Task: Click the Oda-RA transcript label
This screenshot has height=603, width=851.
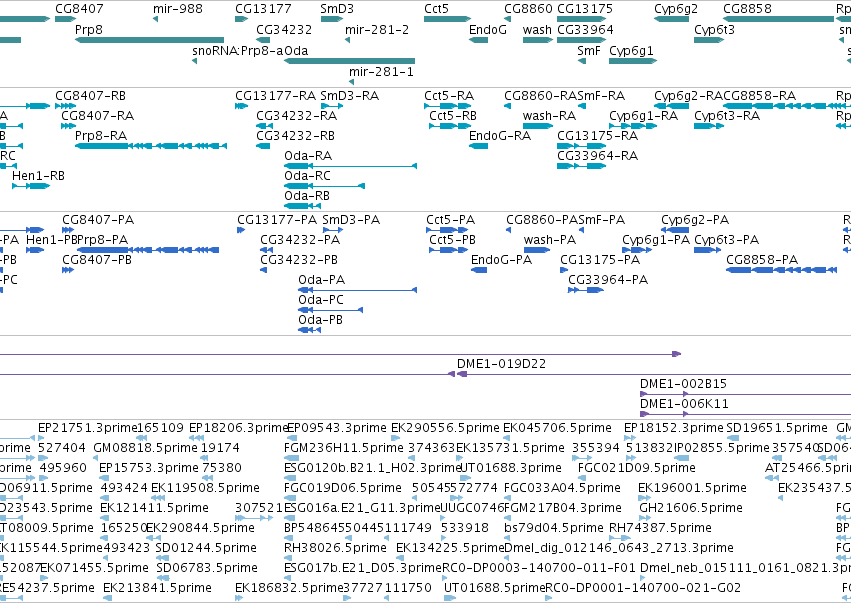Action: [308, 155]
